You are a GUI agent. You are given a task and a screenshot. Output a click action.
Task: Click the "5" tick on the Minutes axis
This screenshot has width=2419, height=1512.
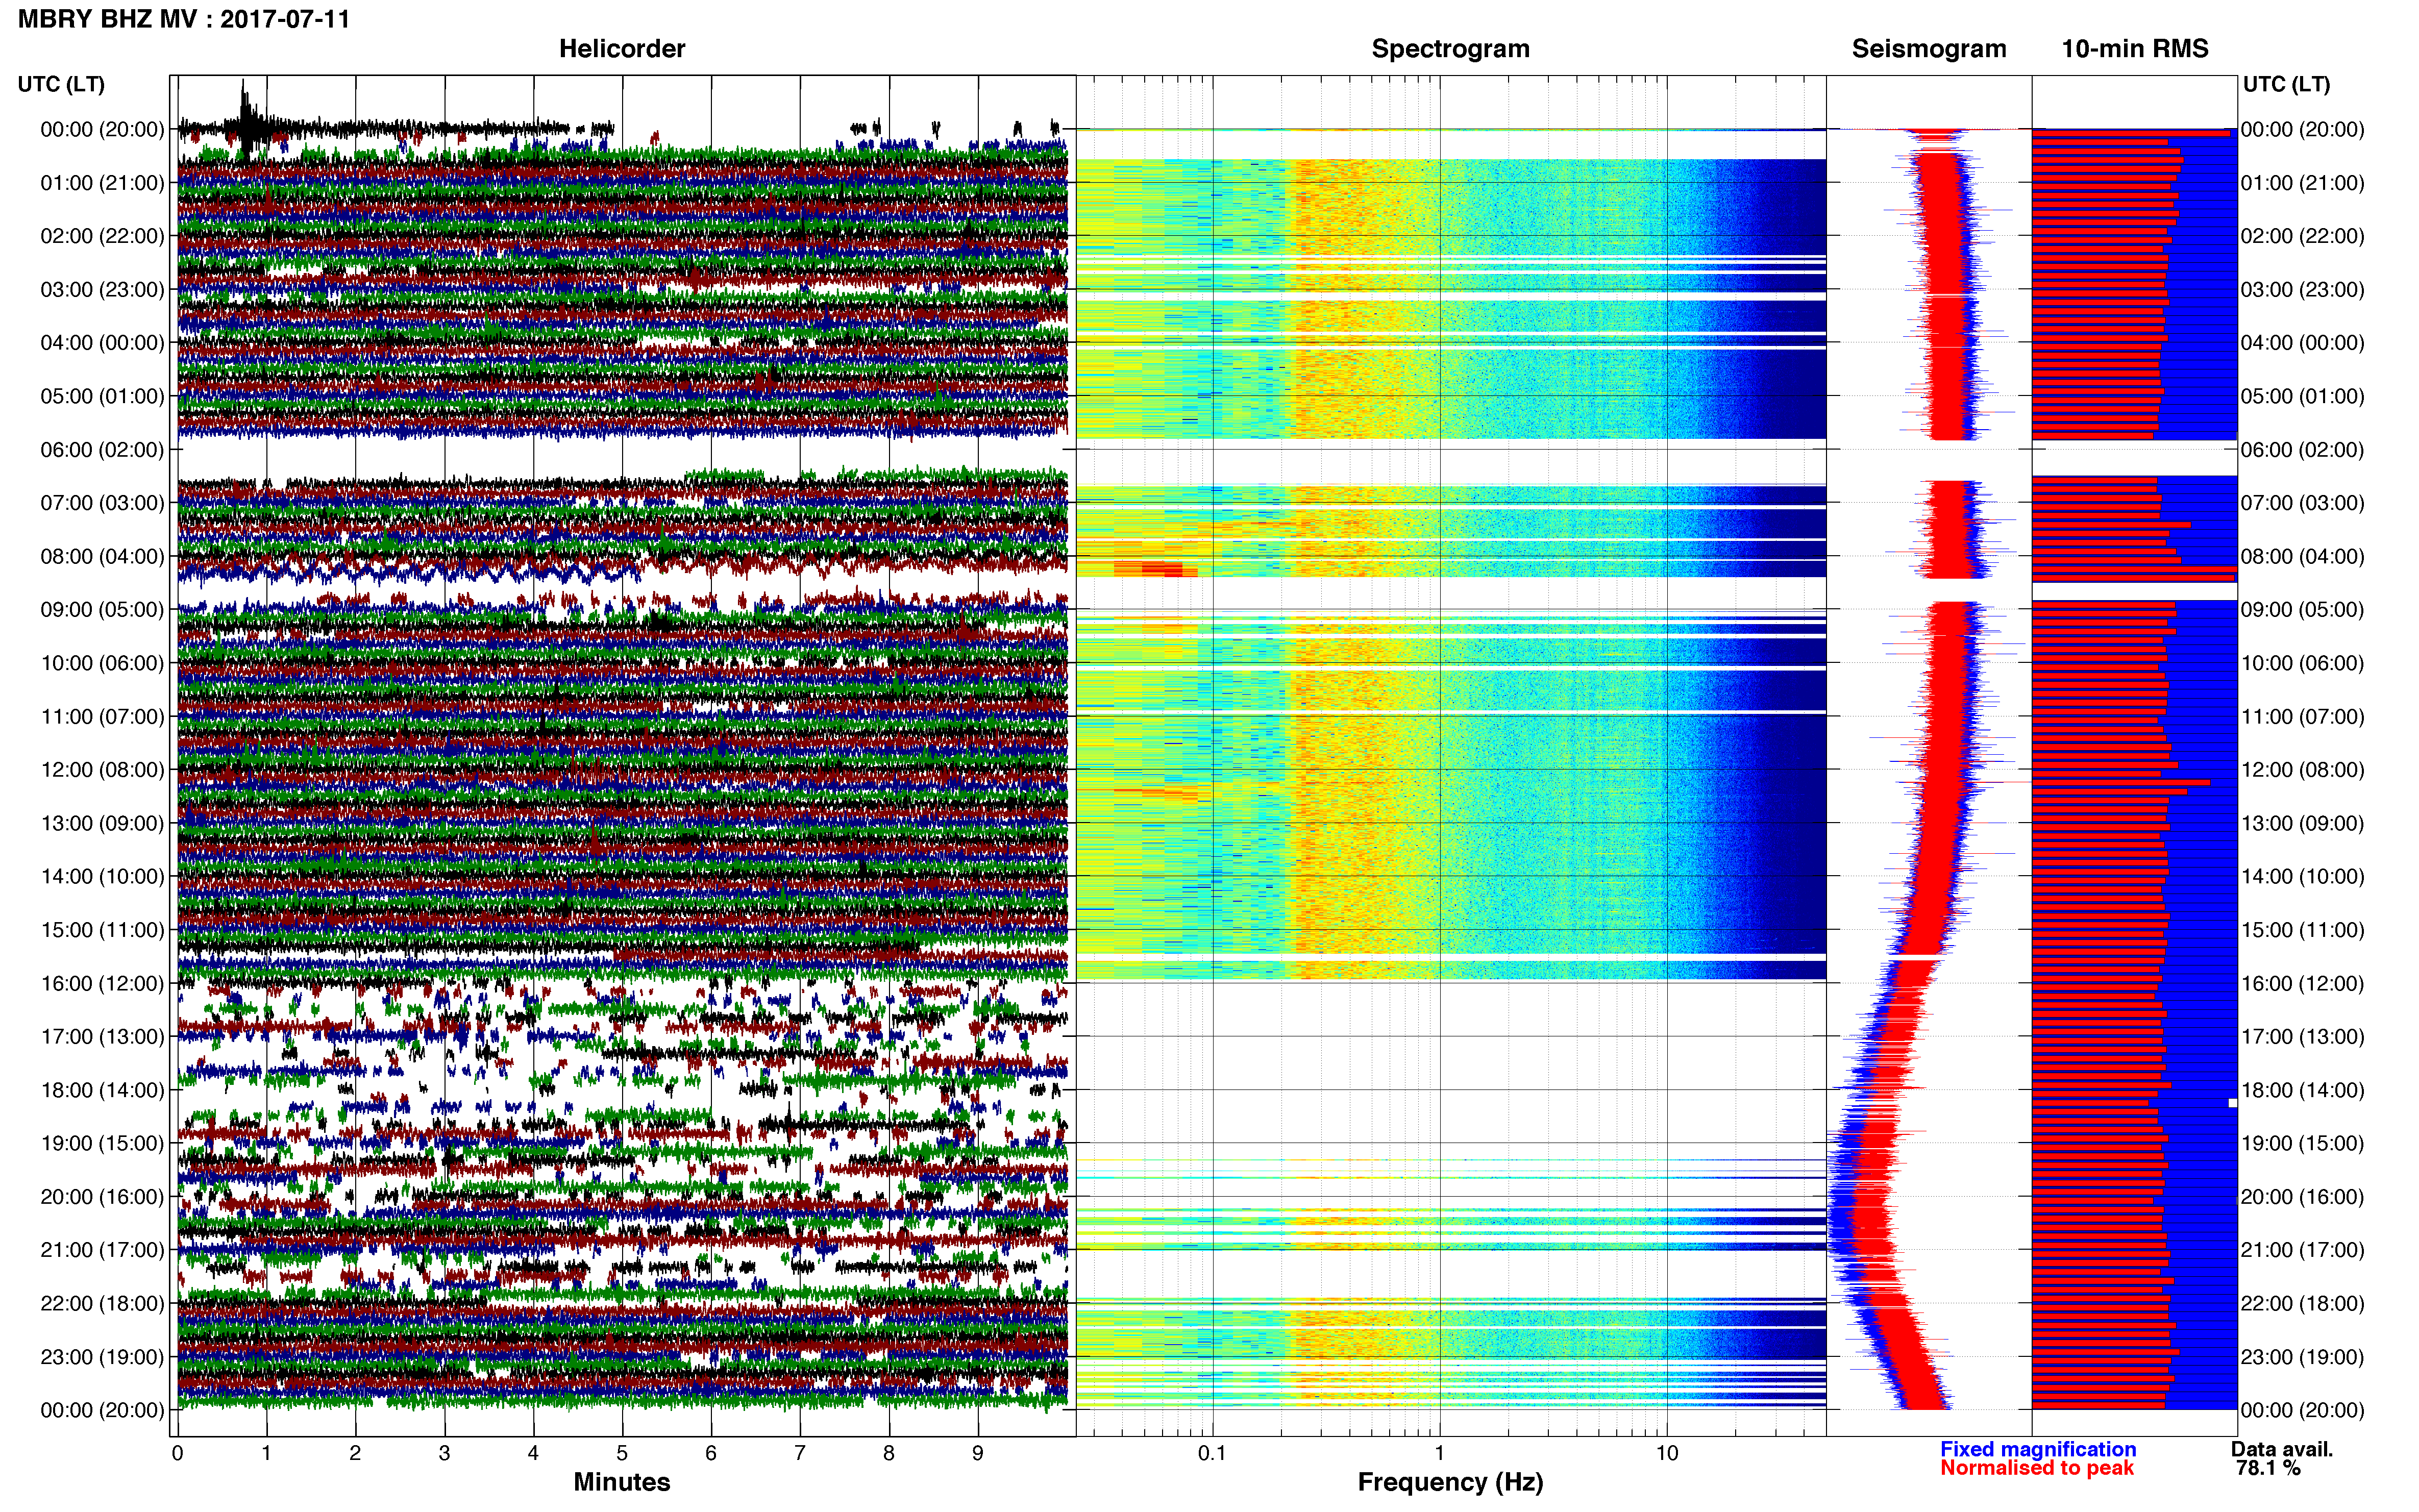622,1454
